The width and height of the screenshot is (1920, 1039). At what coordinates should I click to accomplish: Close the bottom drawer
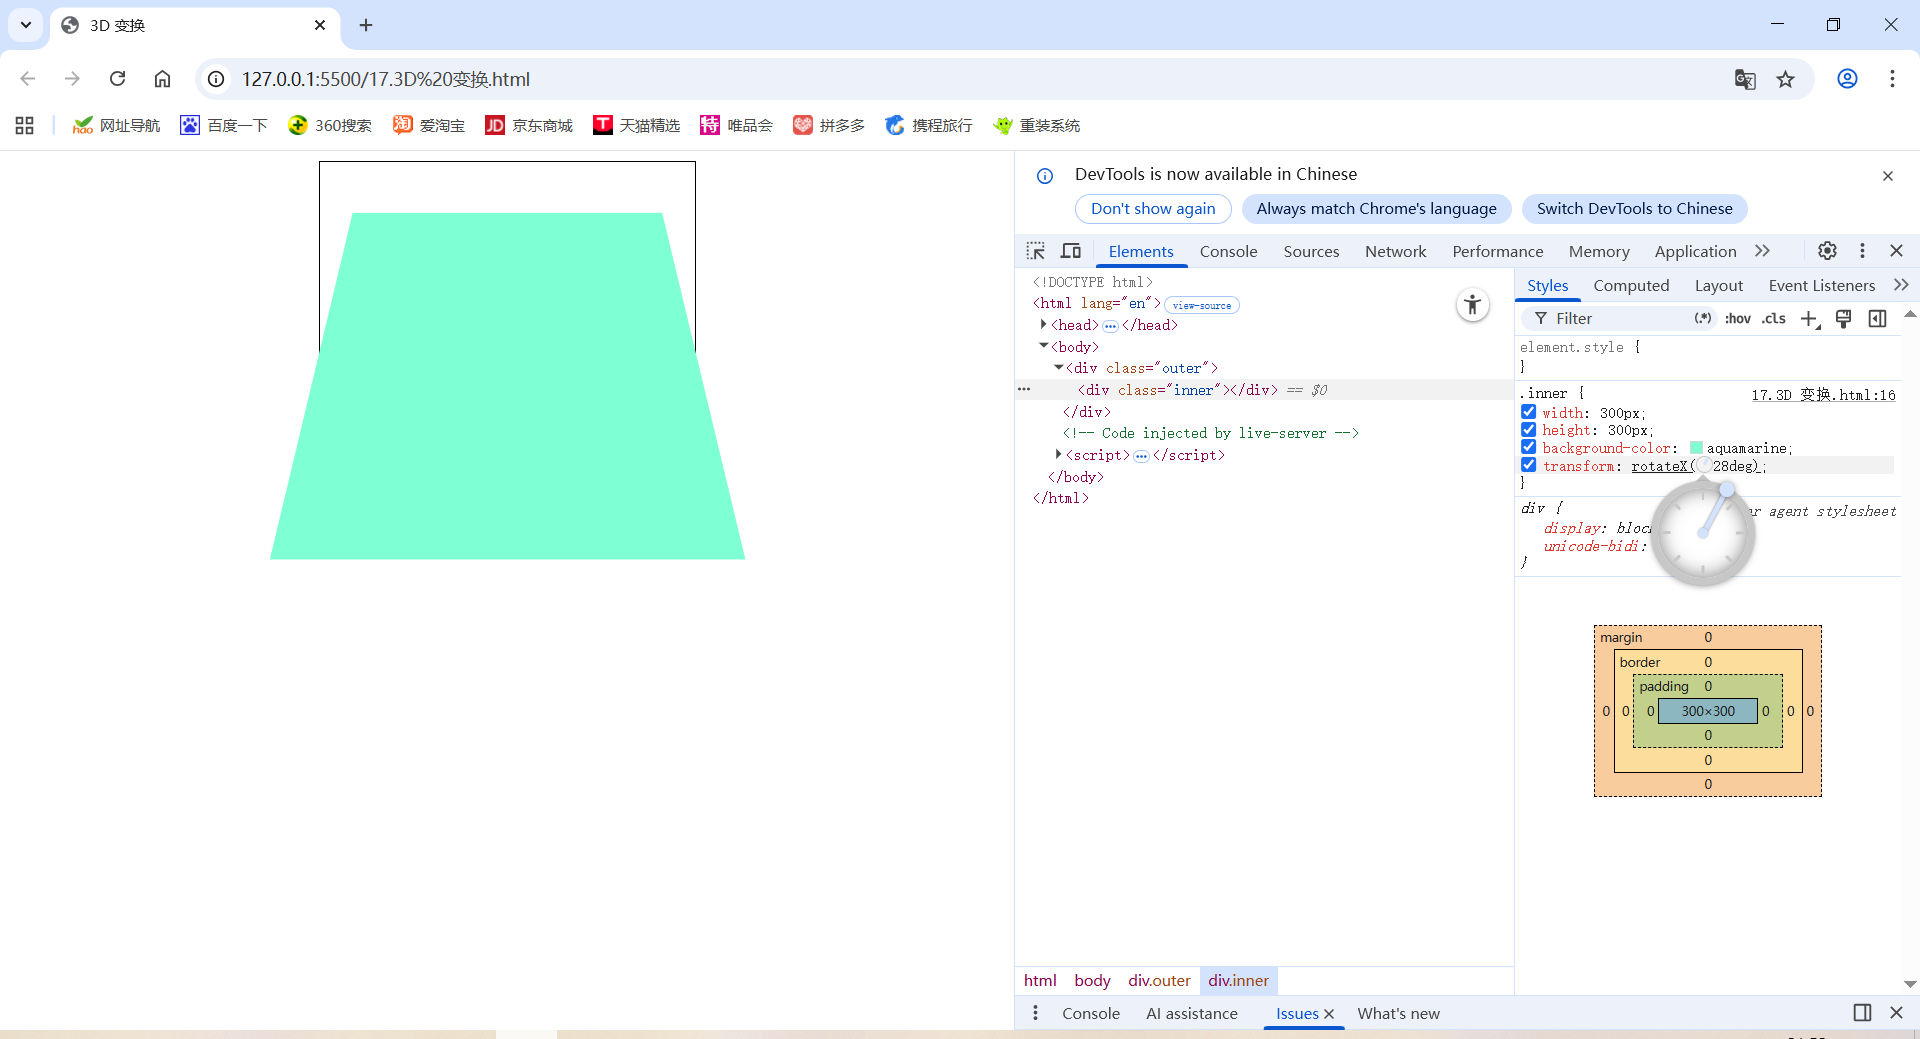pyautogui.click(x=1896, y=1013)
